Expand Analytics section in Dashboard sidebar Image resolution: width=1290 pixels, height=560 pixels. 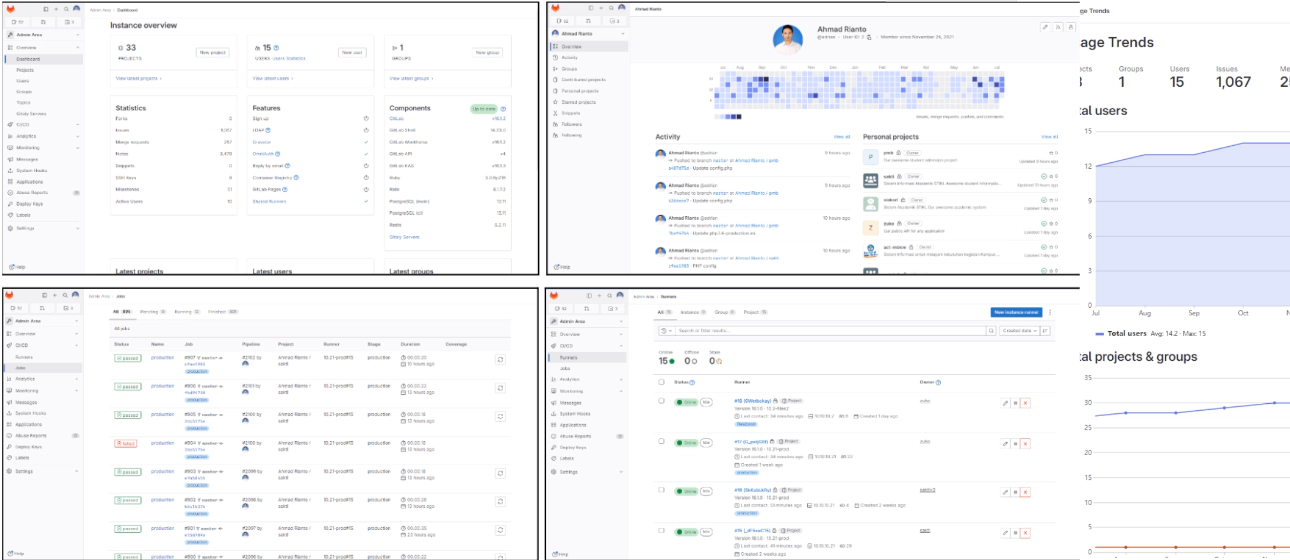click(78, 135)
